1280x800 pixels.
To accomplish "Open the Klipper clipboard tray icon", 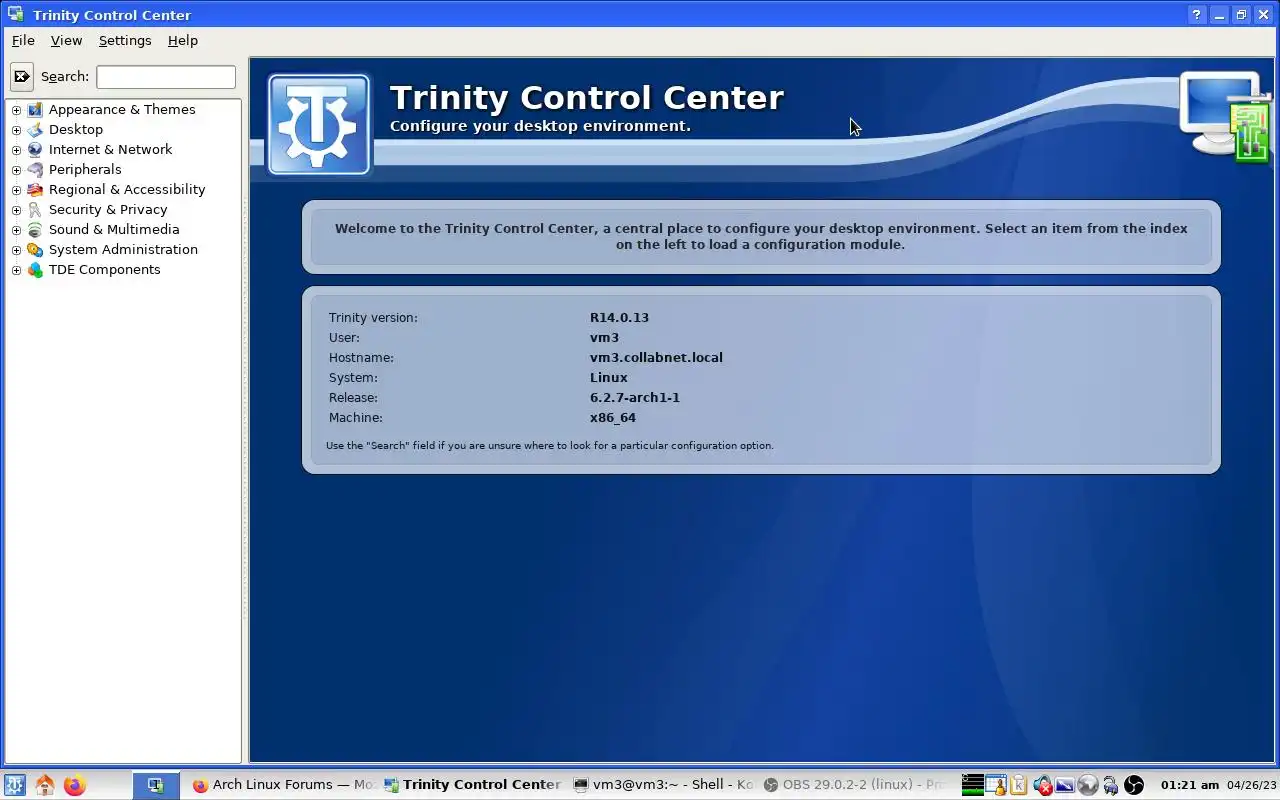I will pos(1019,785).
